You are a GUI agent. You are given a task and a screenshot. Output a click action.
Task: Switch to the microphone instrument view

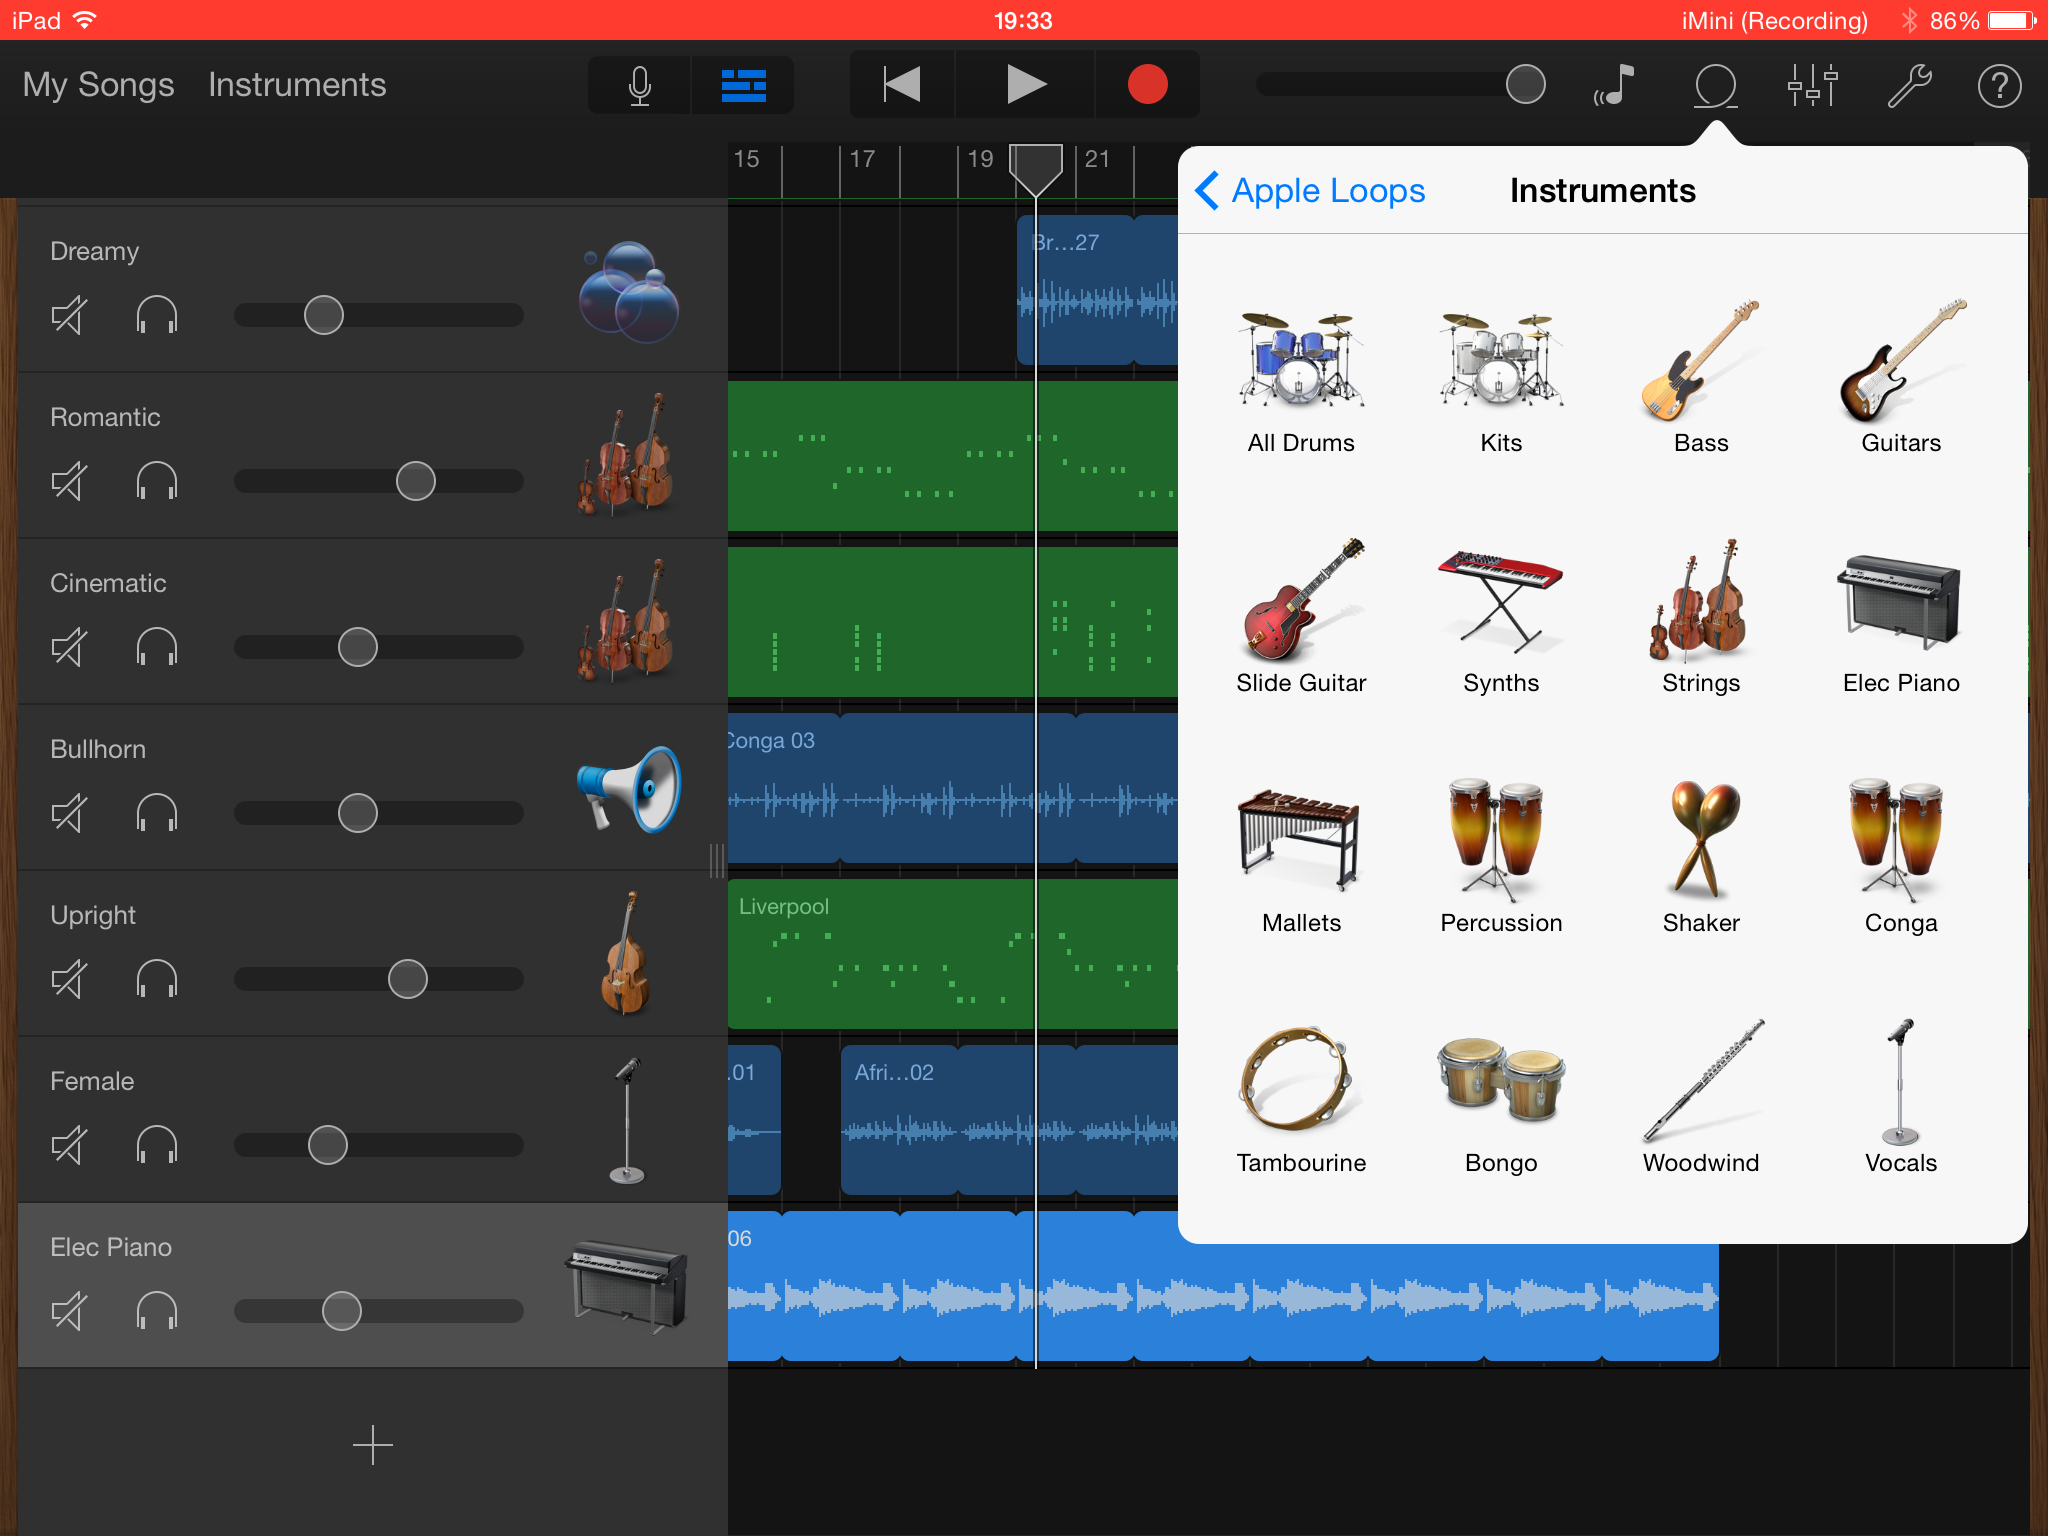pyautogui.click(x=640, y=86)
